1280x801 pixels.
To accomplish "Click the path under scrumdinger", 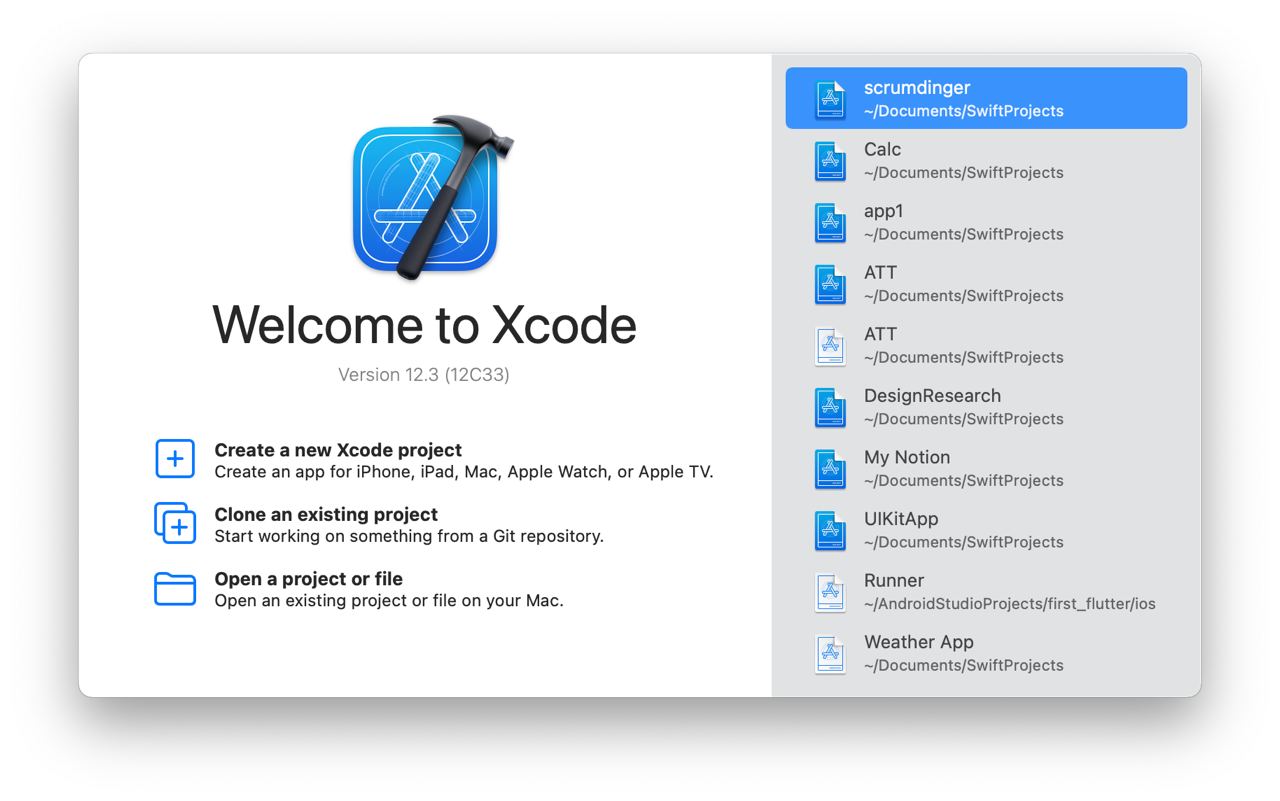I will [x=964, y=111].
